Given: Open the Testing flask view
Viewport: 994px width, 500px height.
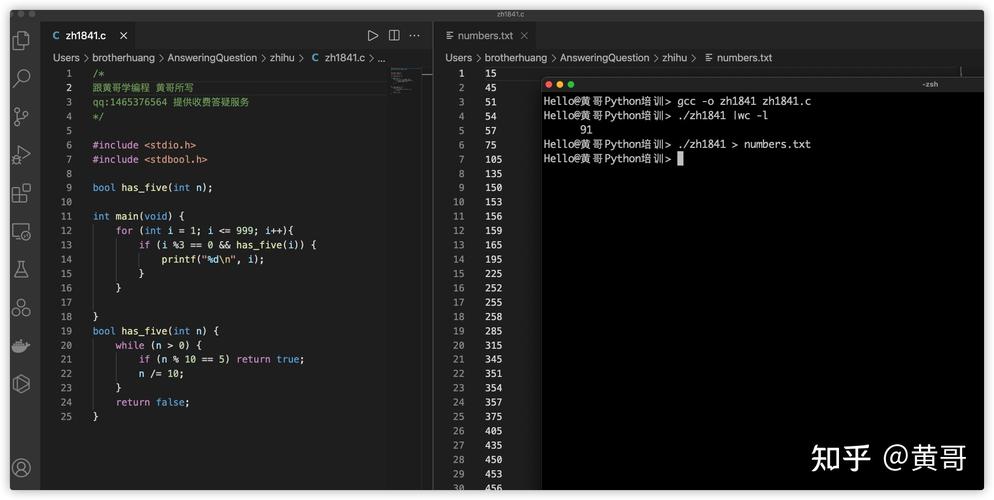Looking at the screenshot, I should 21,269.
